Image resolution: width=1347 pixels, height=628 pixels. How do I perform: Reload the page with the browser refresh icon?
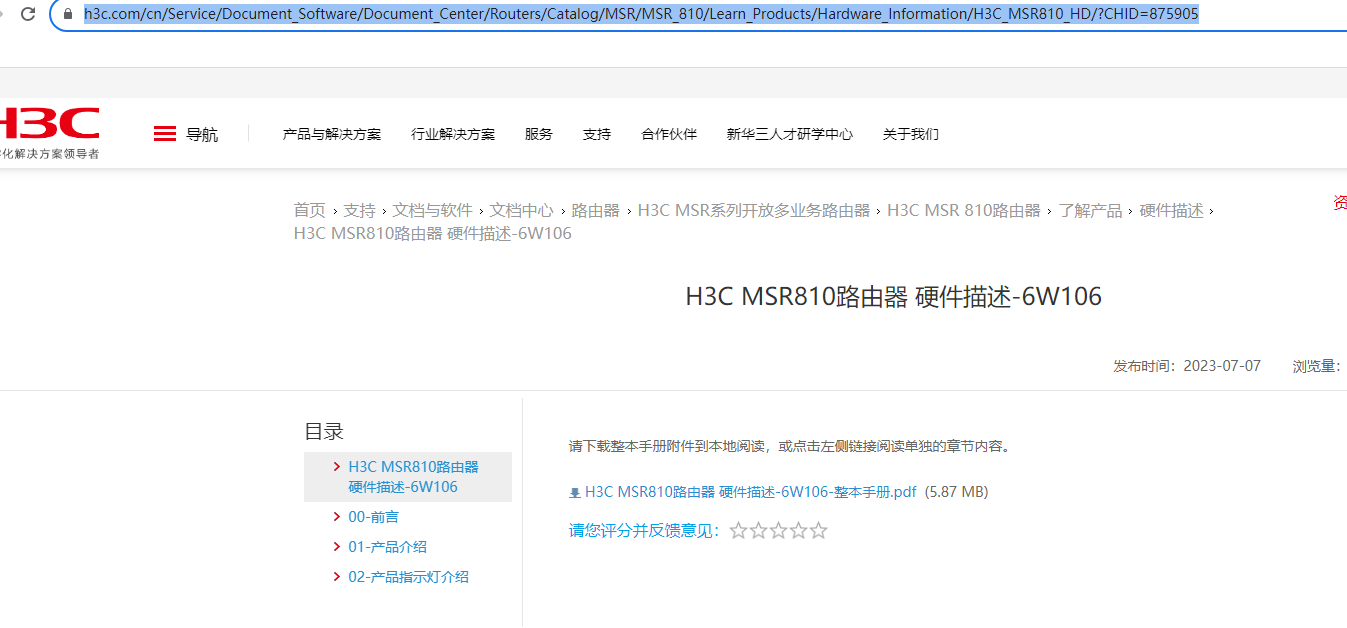click(28, 14)
